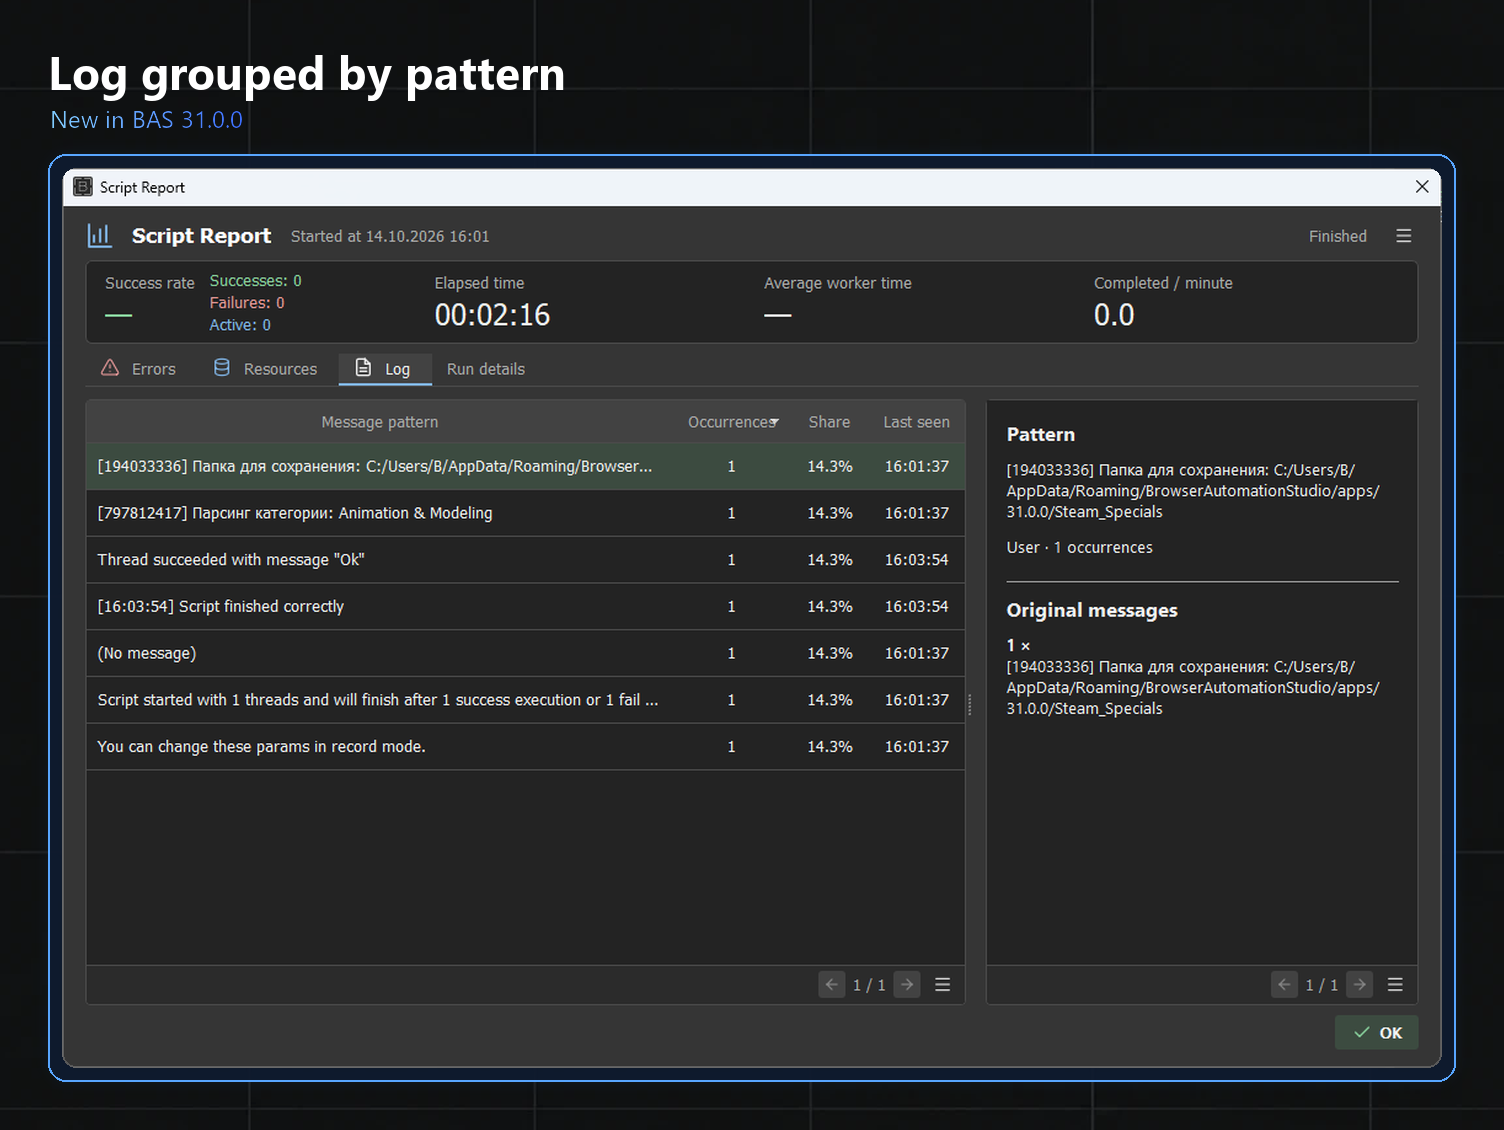Select the Log tab
The width and height of the screenshot is (1504, 1130).
pyautogui.click(x=385, y=369)
